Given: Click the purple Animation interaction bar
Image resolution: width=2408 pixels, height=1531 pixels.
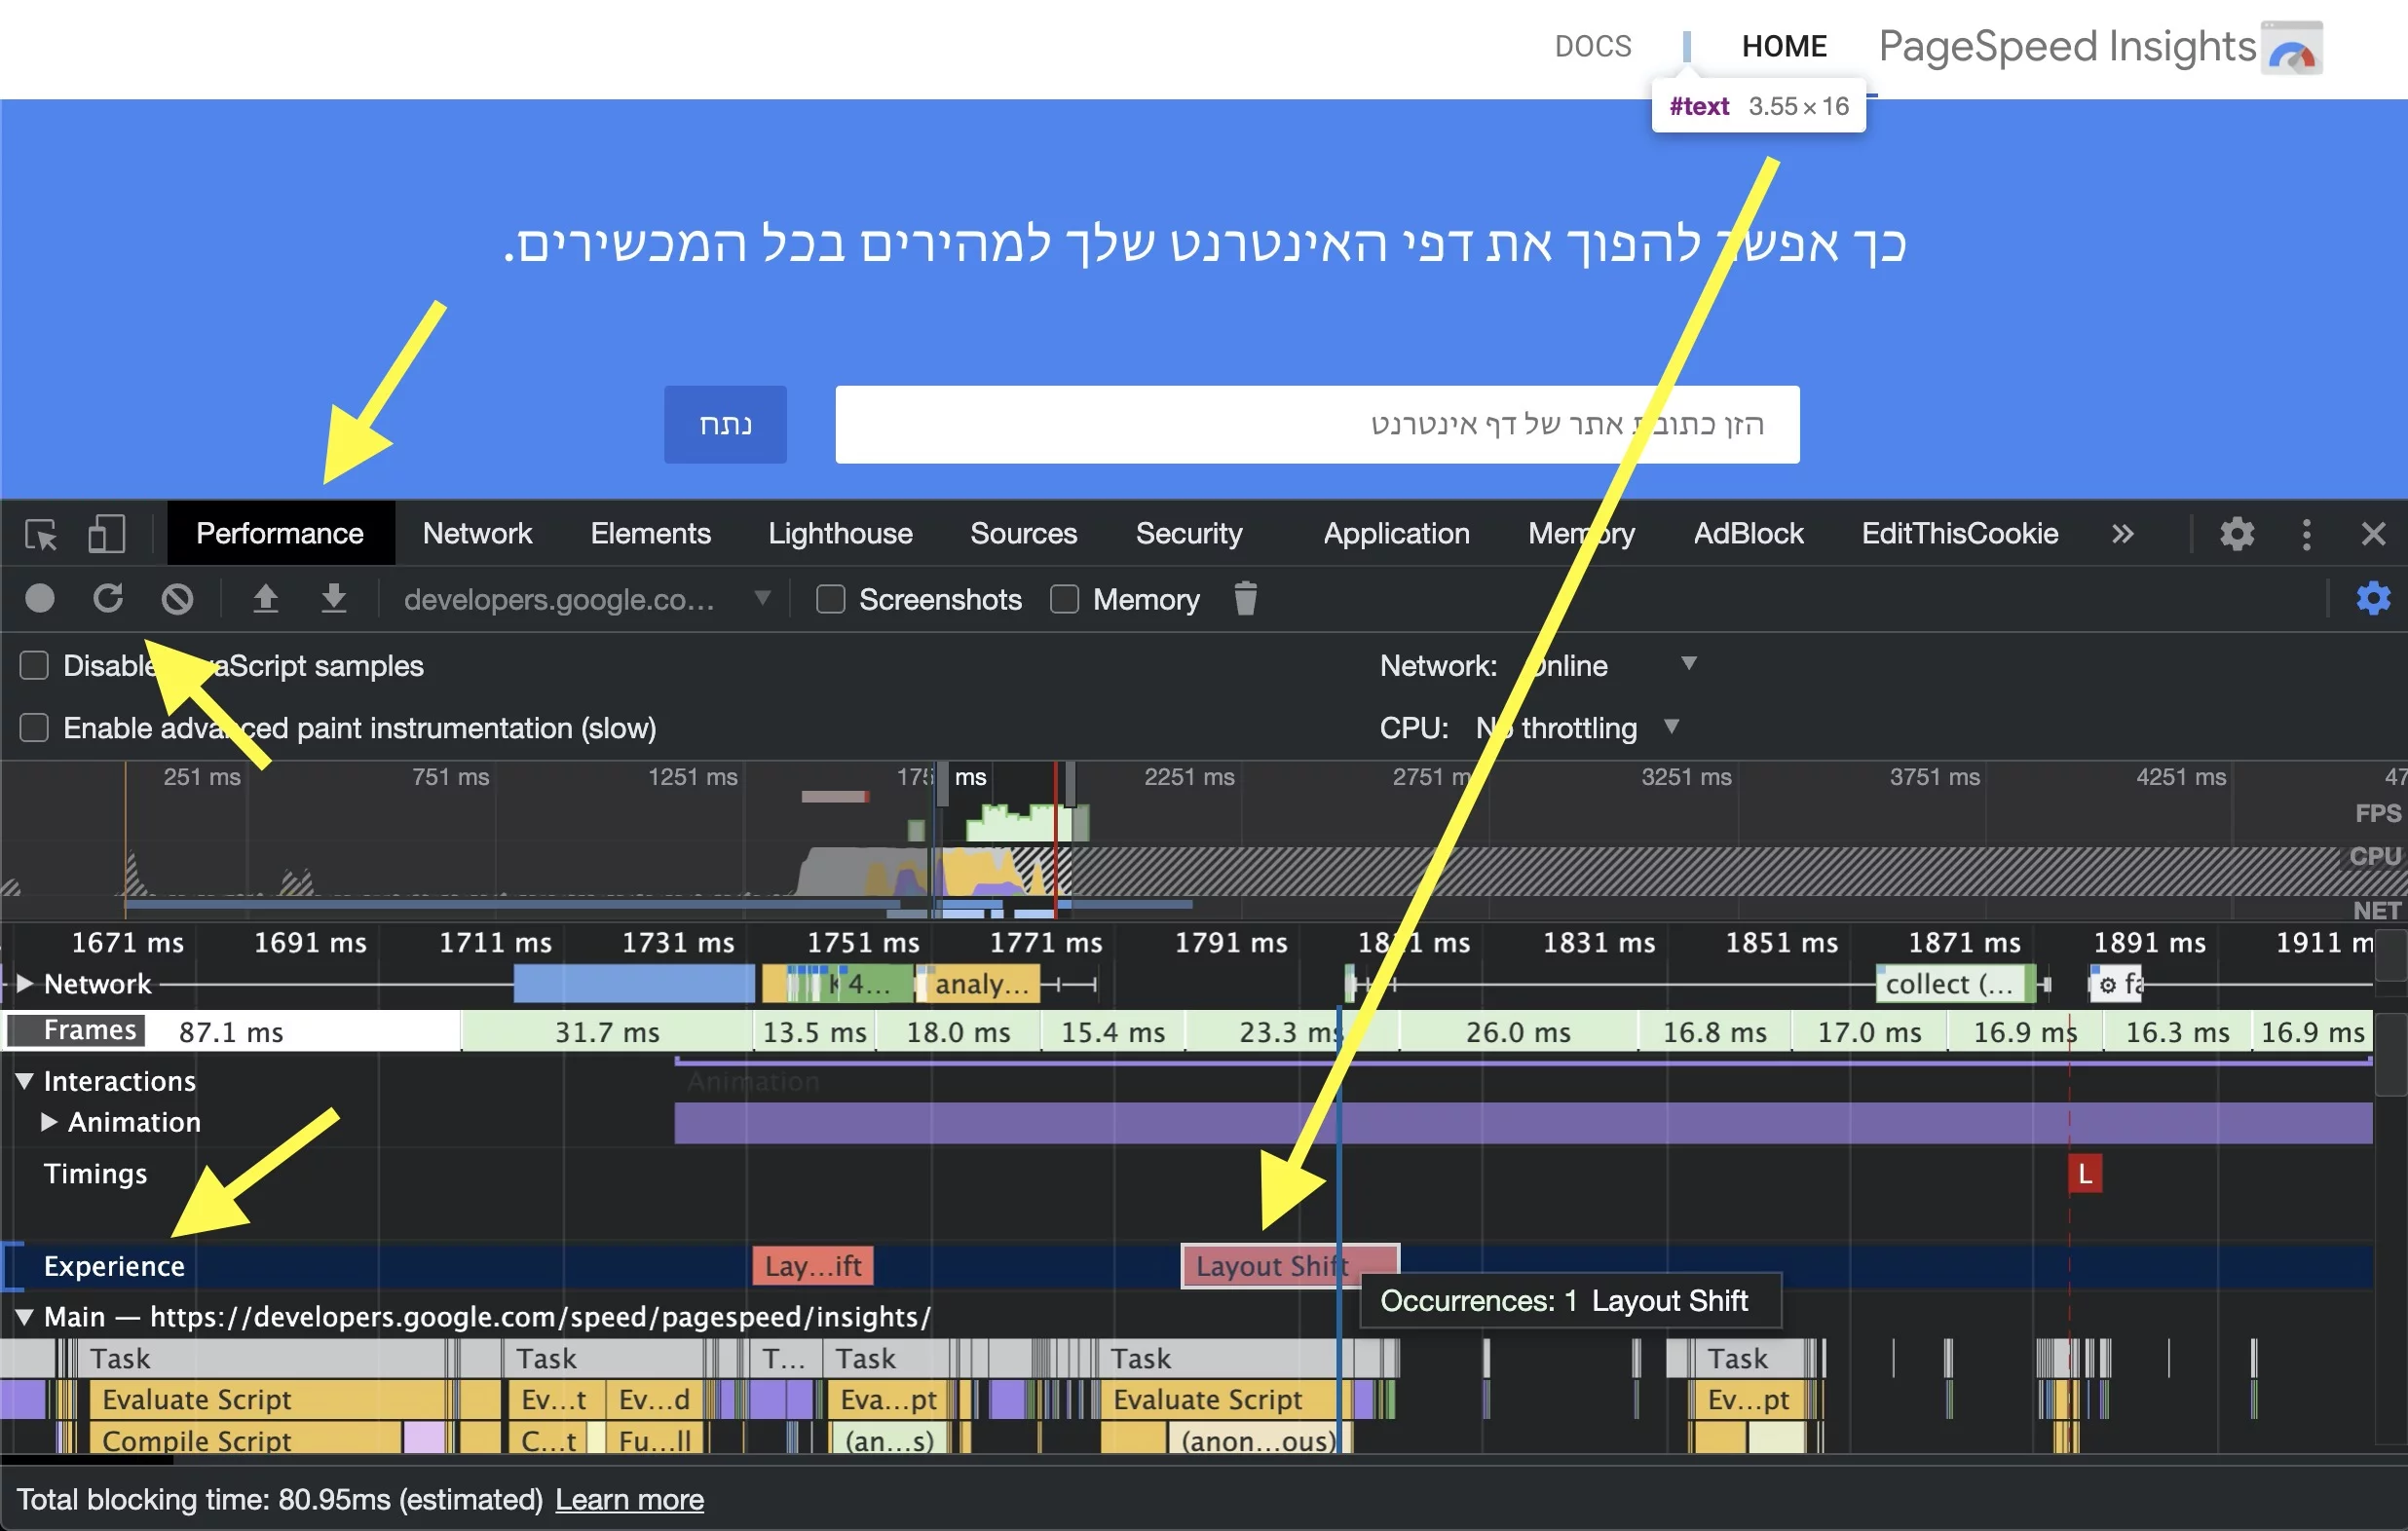Looking at the screenshot, I should [1523, 1123].
